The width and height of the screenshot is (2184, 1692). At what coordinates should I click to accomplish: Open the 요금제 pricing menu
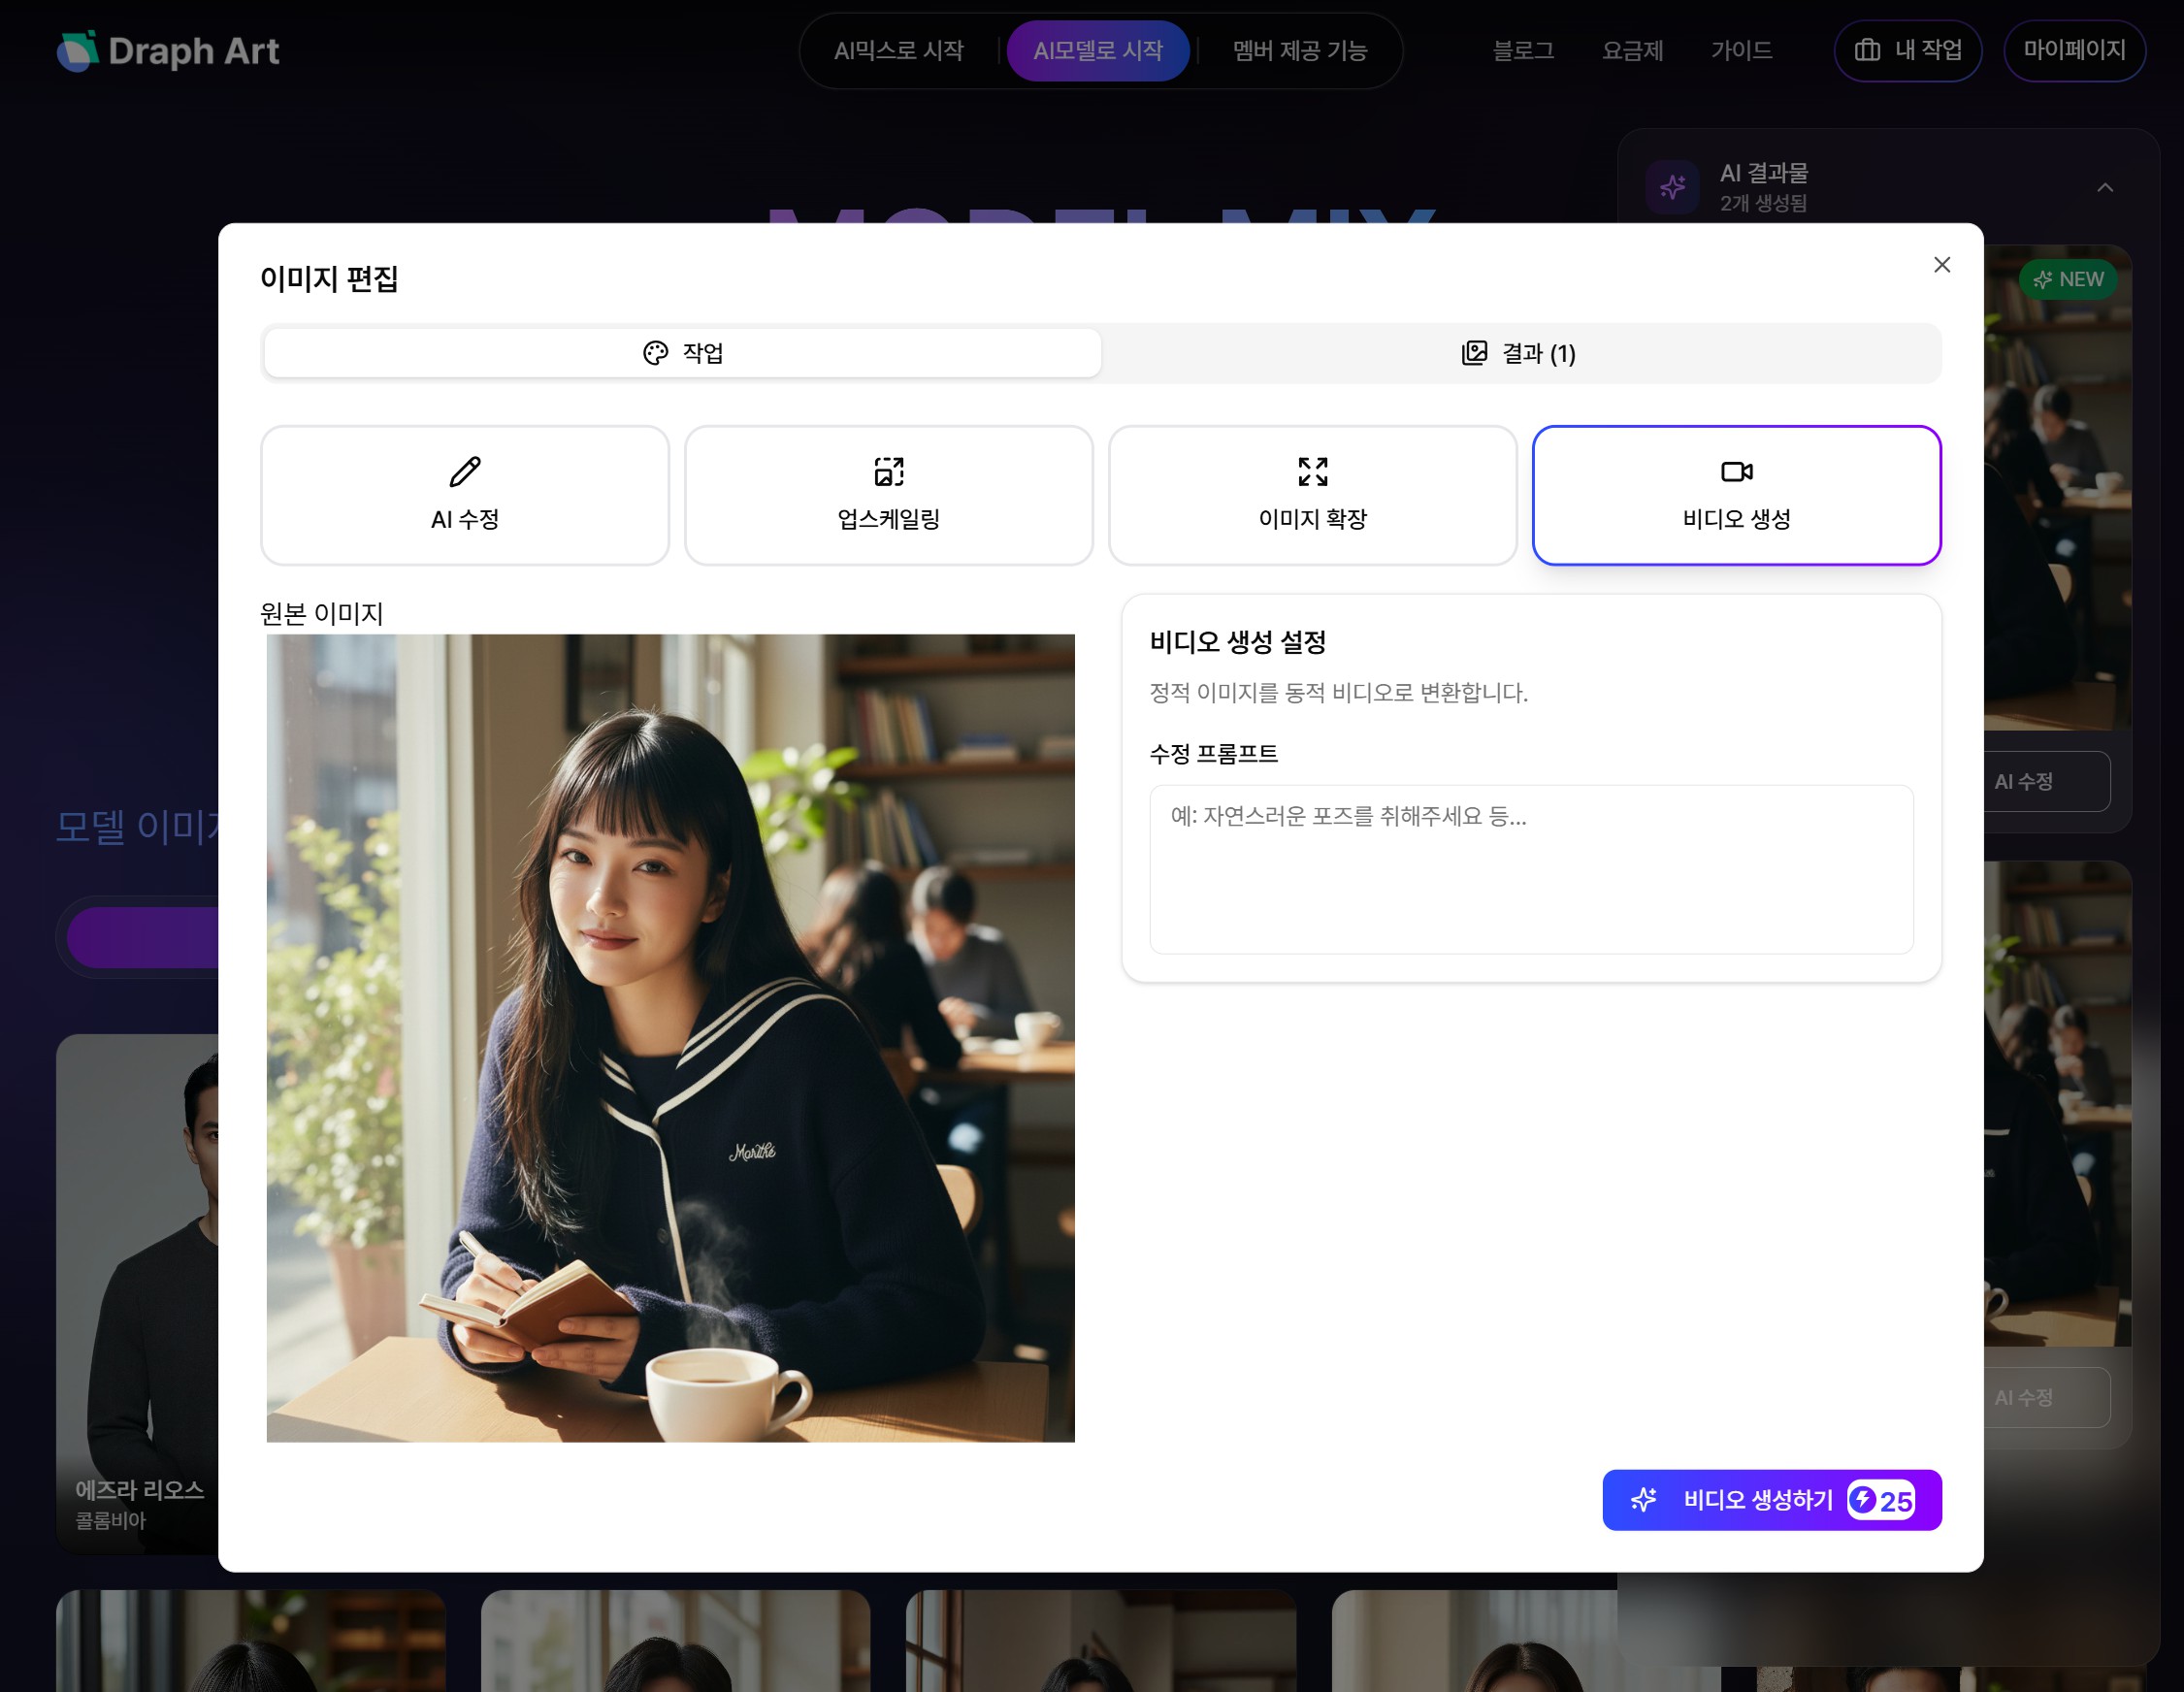[x=1634, y=51]
